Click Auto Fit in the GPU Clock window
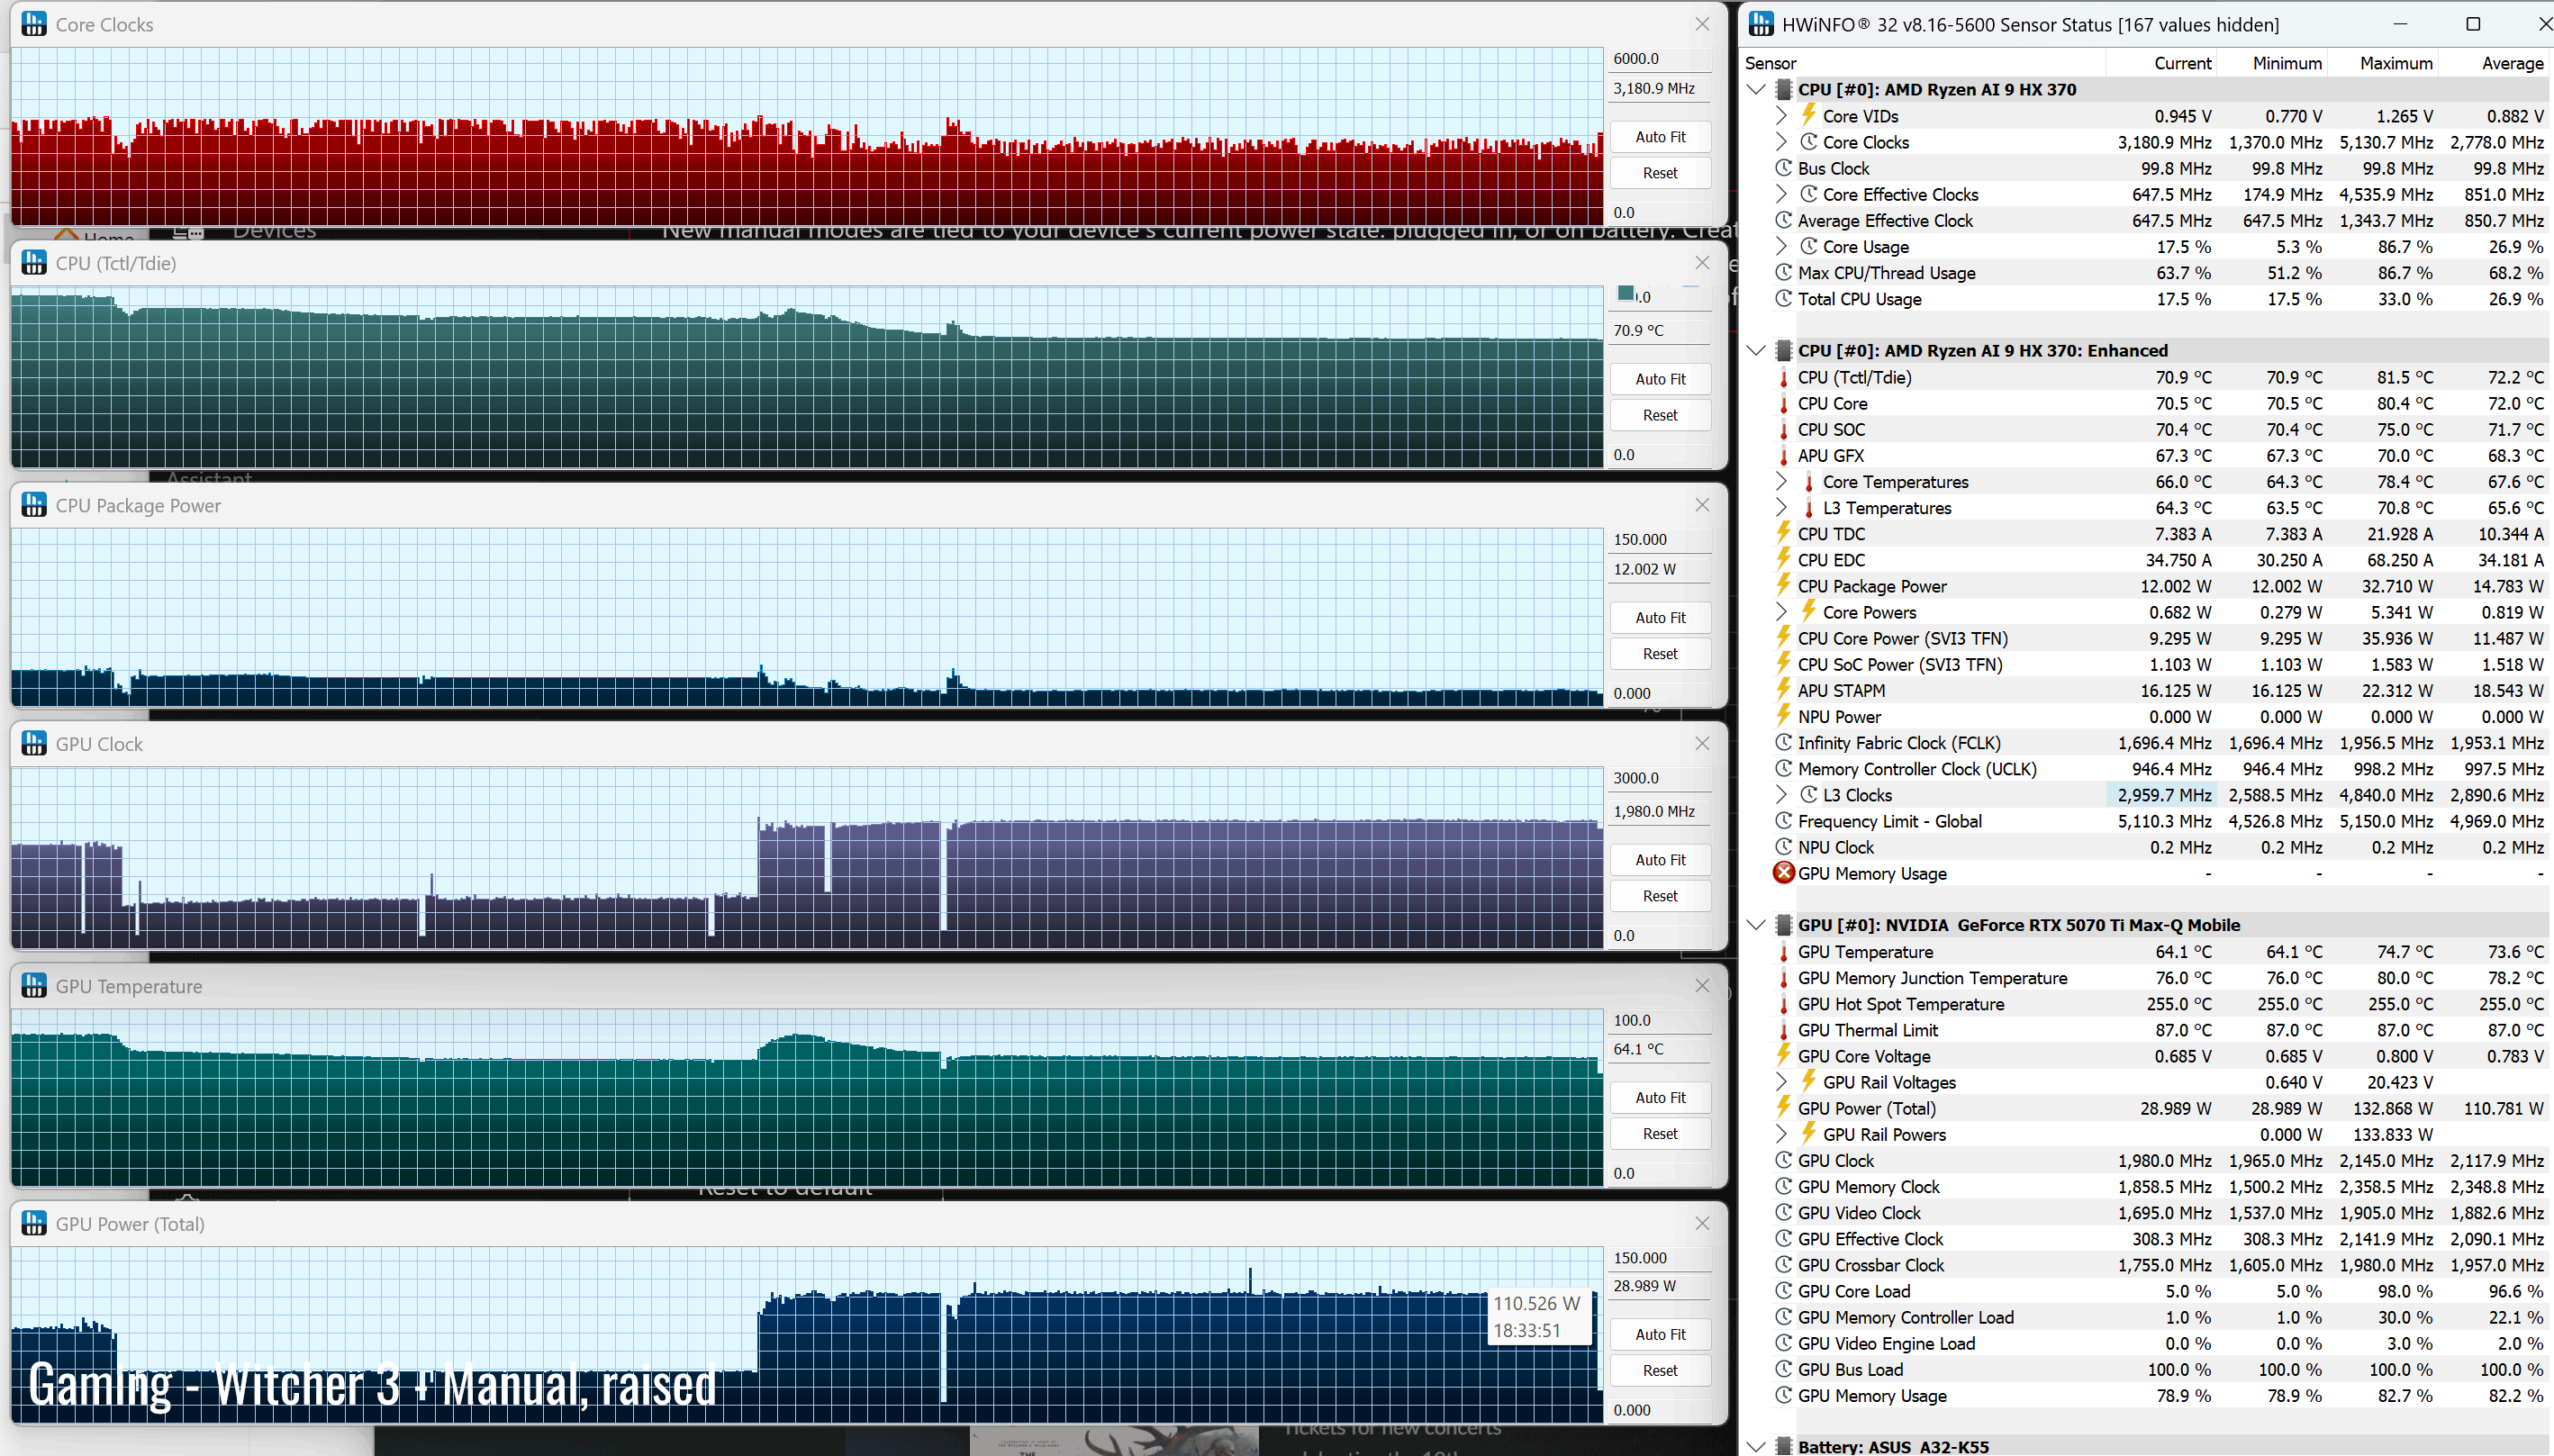The height and width of the screenshot is (1456, 2554). [1660, 860]
